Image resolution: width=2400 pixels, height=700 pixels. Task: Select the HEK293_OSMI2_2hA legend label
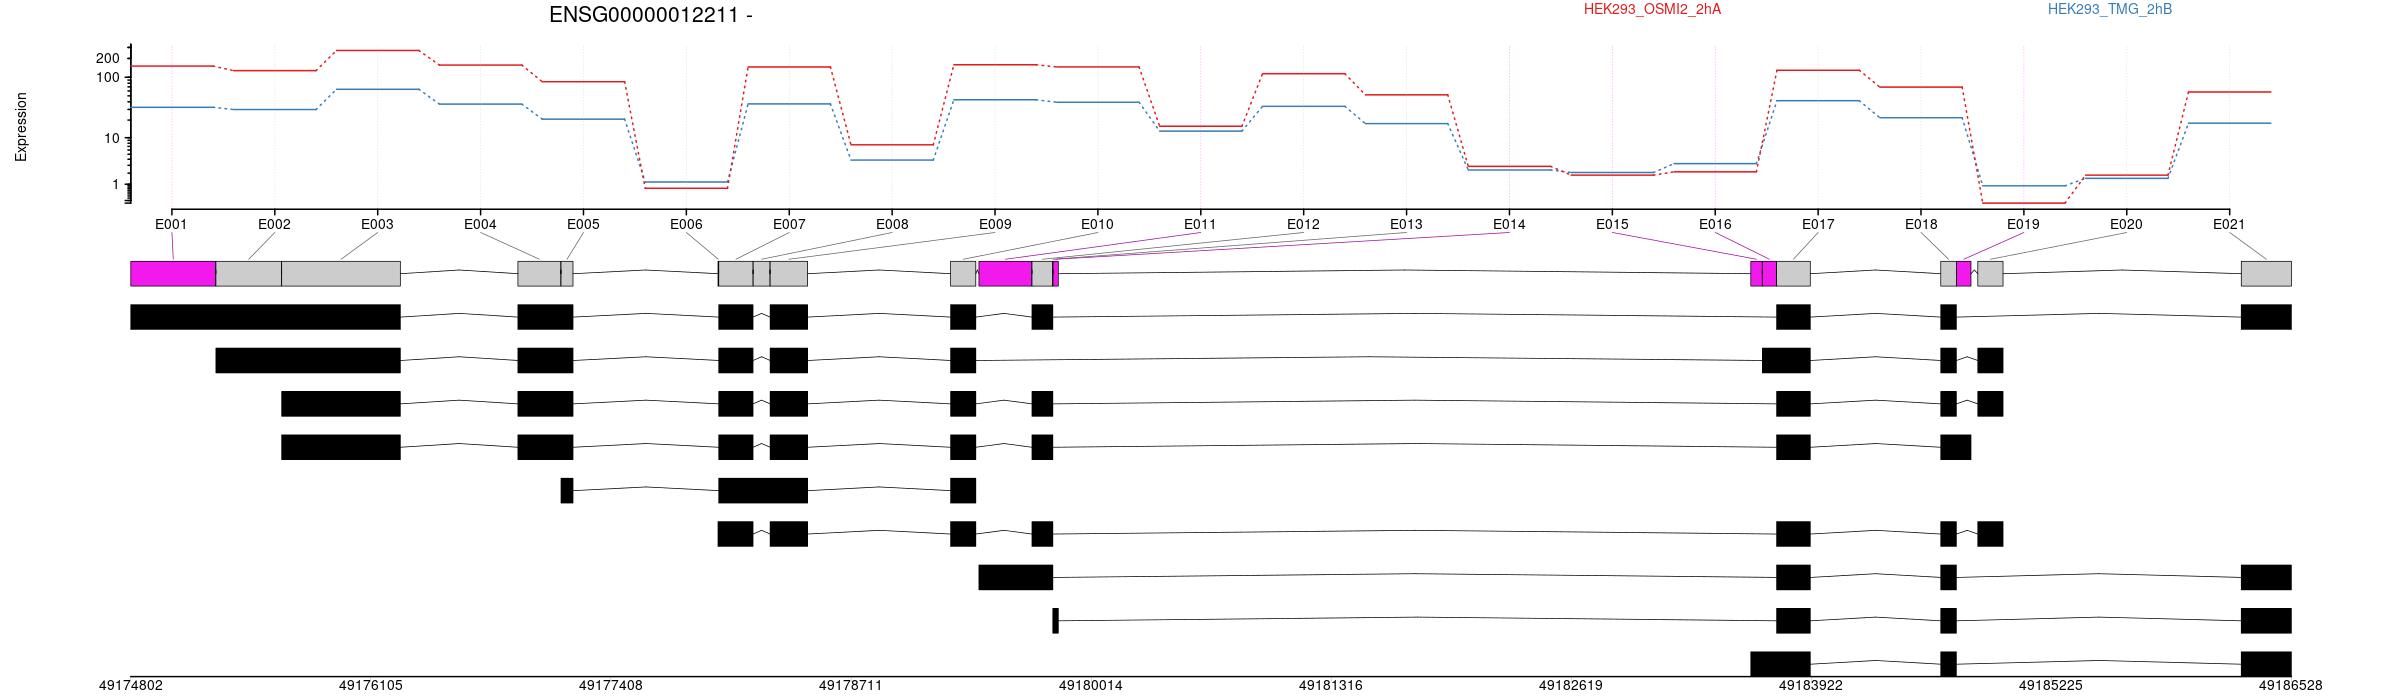1652,9
